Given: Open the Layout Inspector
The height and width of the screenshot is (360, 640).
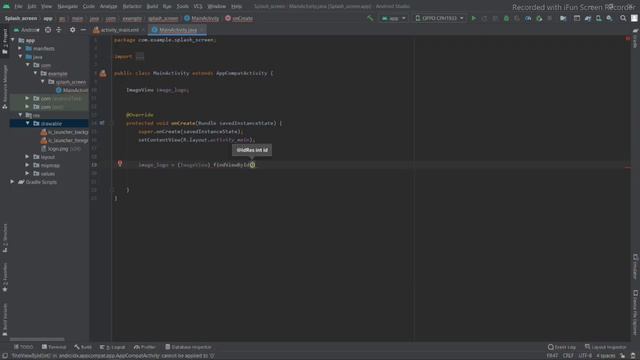Looking at the screenshot, I should click(605, 347).
